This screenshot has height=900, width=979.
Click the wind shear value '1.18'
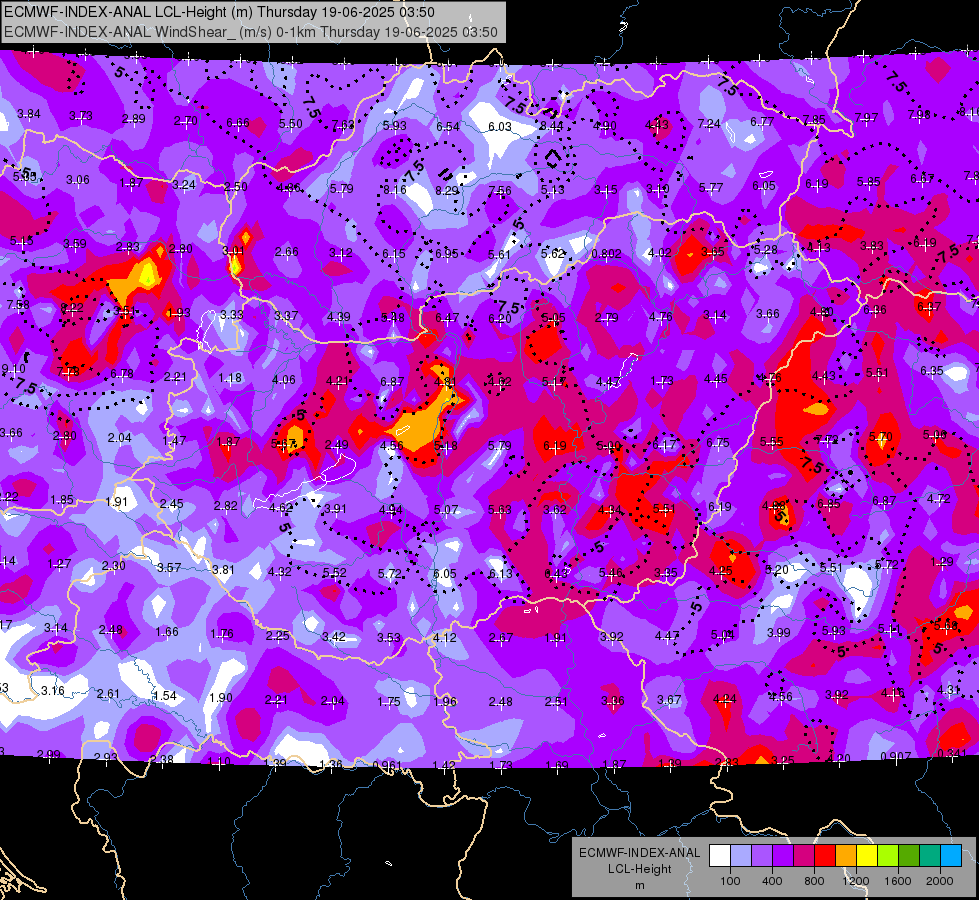click(230, 378)
